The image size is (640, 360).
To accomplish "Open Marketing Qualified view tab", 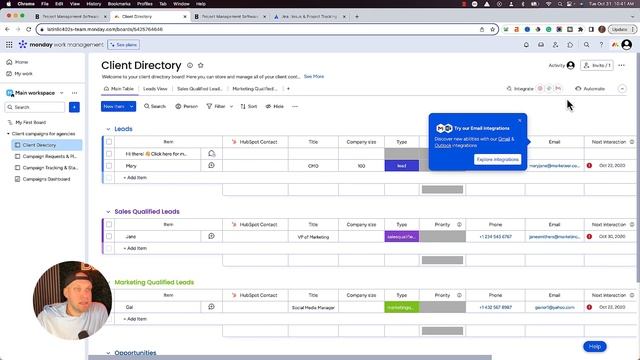I will coord(255,89).
